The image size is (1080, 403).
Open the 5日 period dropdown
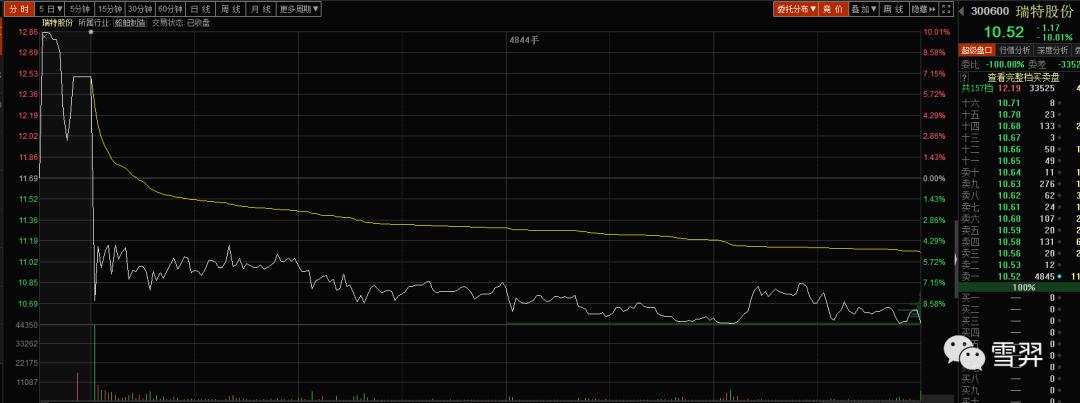tap(50, 9)
